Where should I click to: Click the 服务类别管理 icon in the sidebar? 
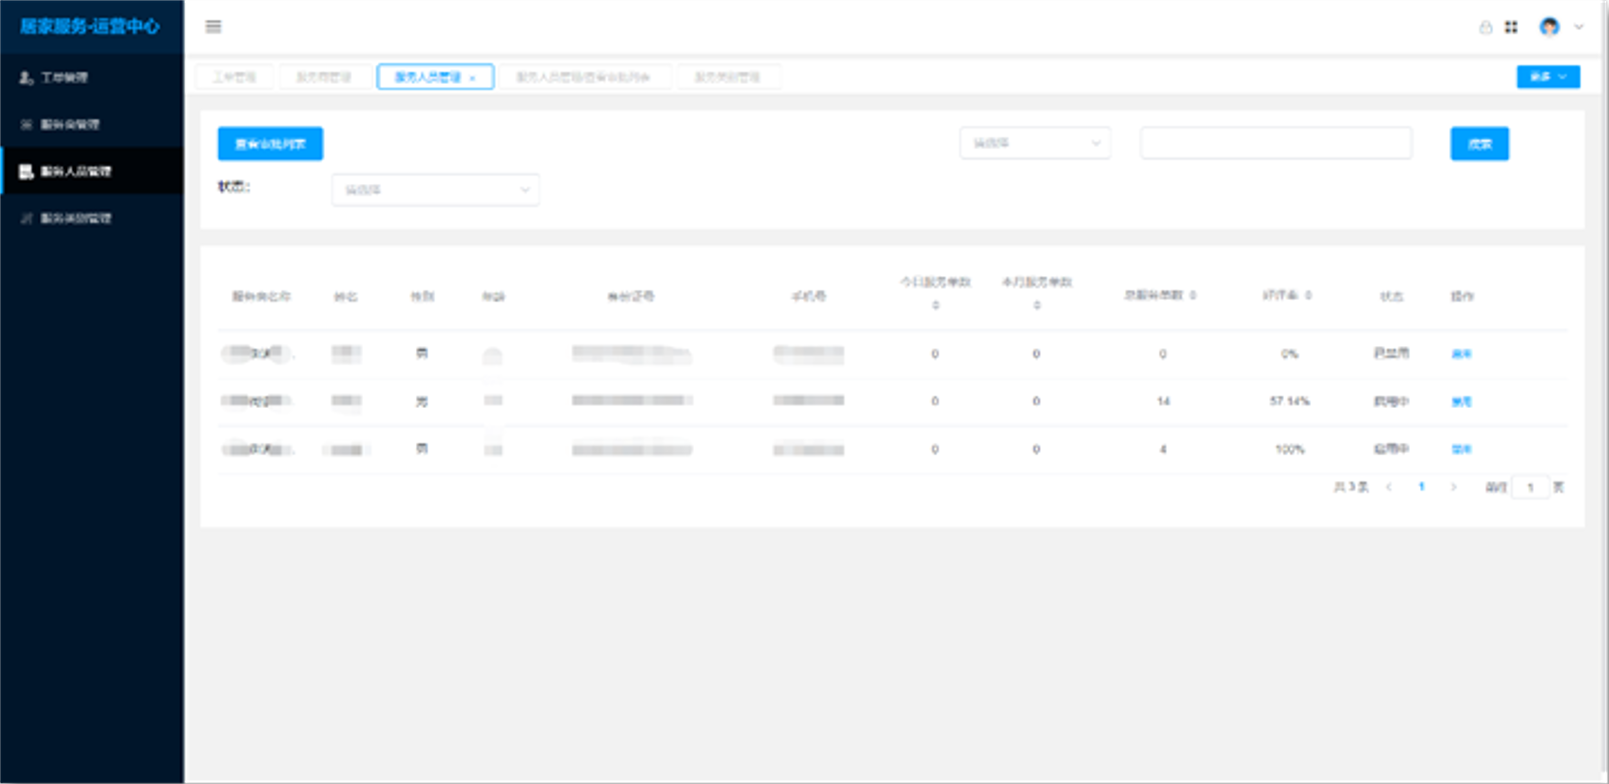pyautogui.click(x=26, y=218)
